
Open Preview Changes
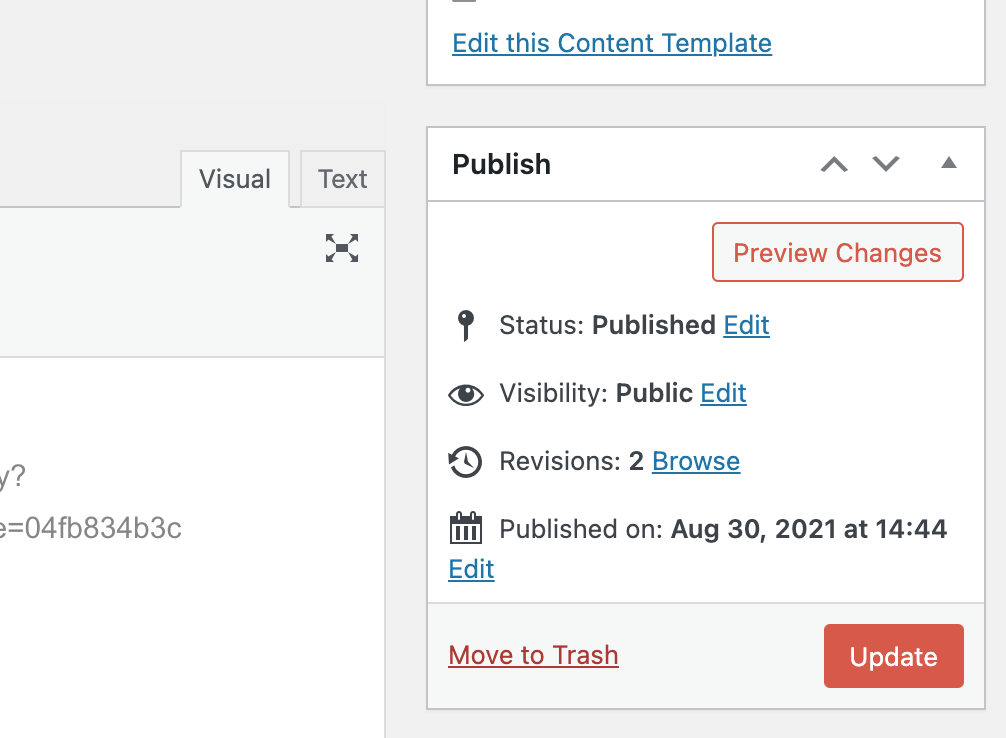click(x=837, y=252)
